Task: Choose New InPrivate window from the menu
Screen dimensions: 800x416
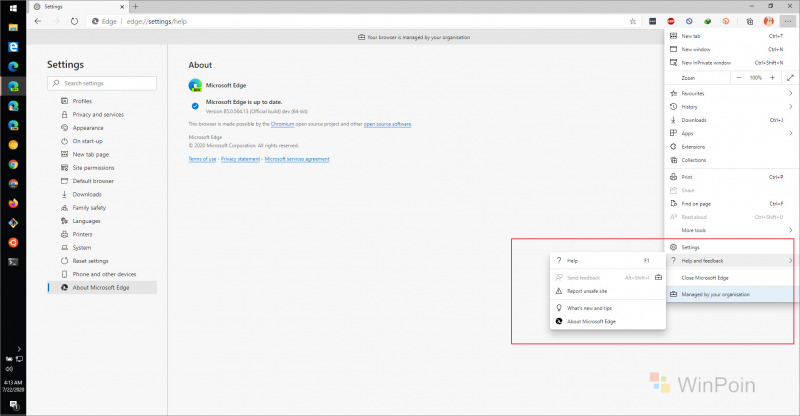Action: click(731, 62)
